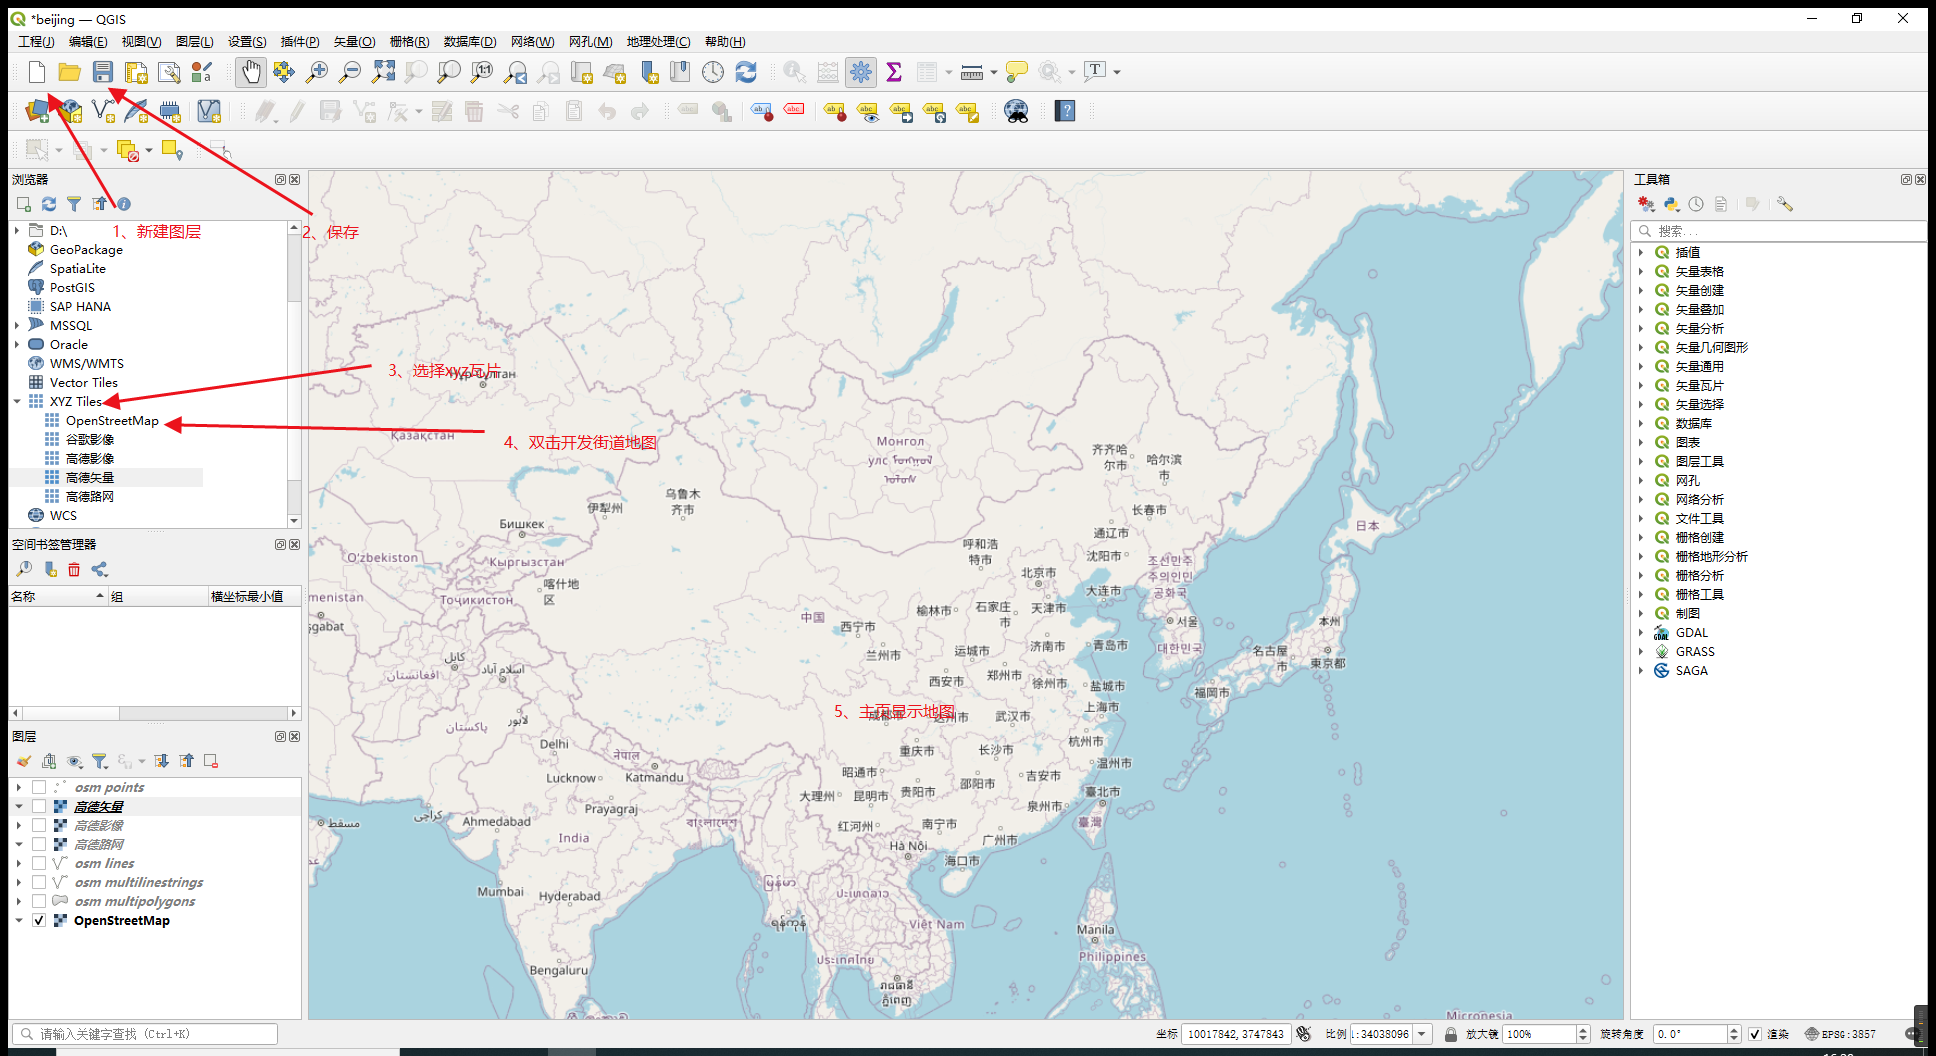Viewport: 1936px width, 1056px height.
Task: Click the horizontal scrollbar in bookmark manager
Action: (154, 713)
